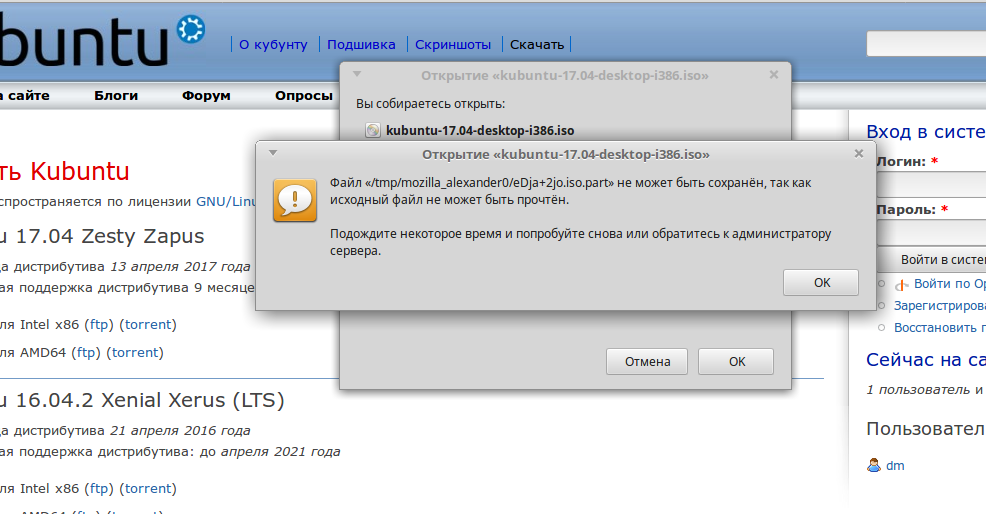Download 17.04 AMD64 via ftp
This screenshot has width=986, height=514.
(x=86, y=352)
